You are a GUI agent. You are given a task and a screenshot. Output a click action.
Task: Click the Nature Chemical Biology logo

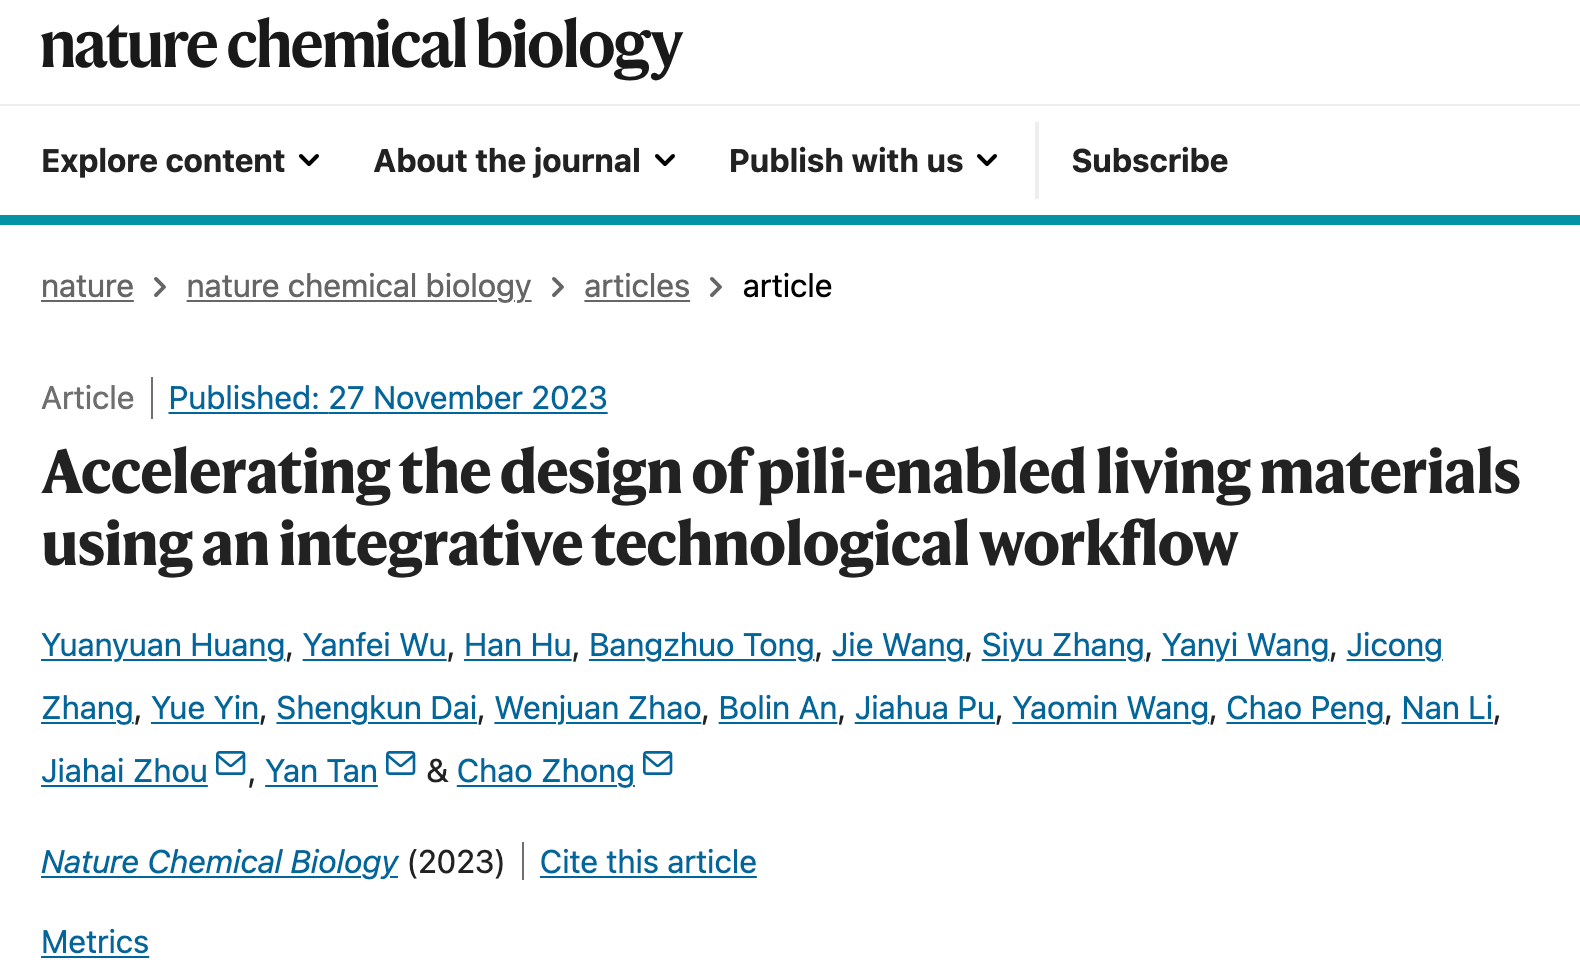pos(361,47)
